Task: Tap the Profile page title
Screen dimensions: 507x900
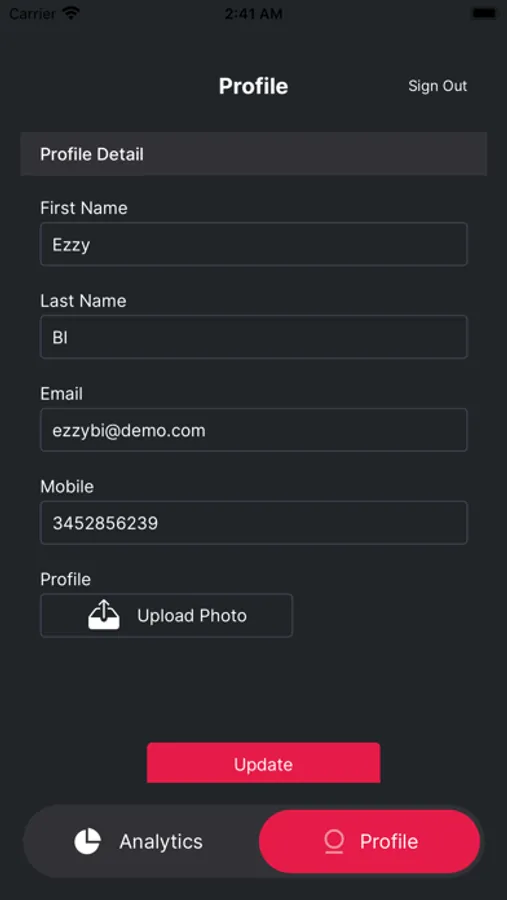Action: click(253, 86)
